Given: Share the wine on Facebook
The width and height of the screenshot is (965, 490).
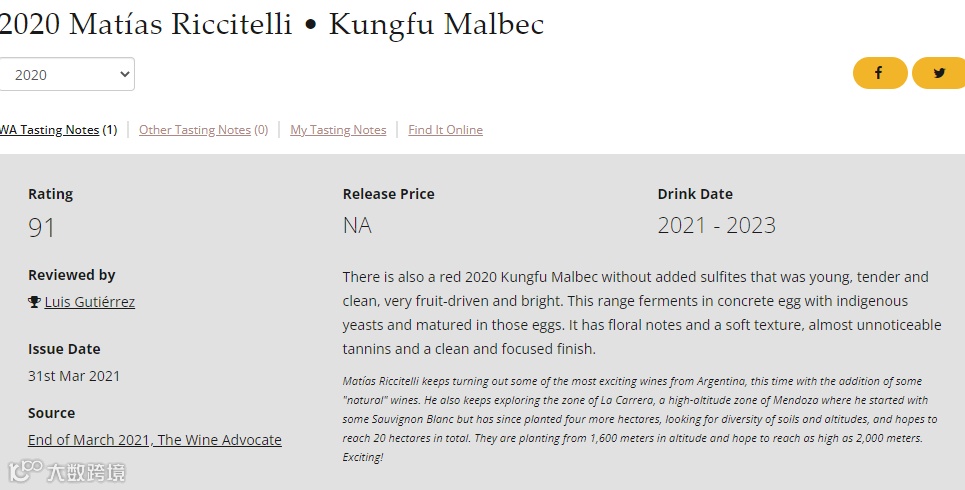Looking at the screenshot, I should (879, 73).
